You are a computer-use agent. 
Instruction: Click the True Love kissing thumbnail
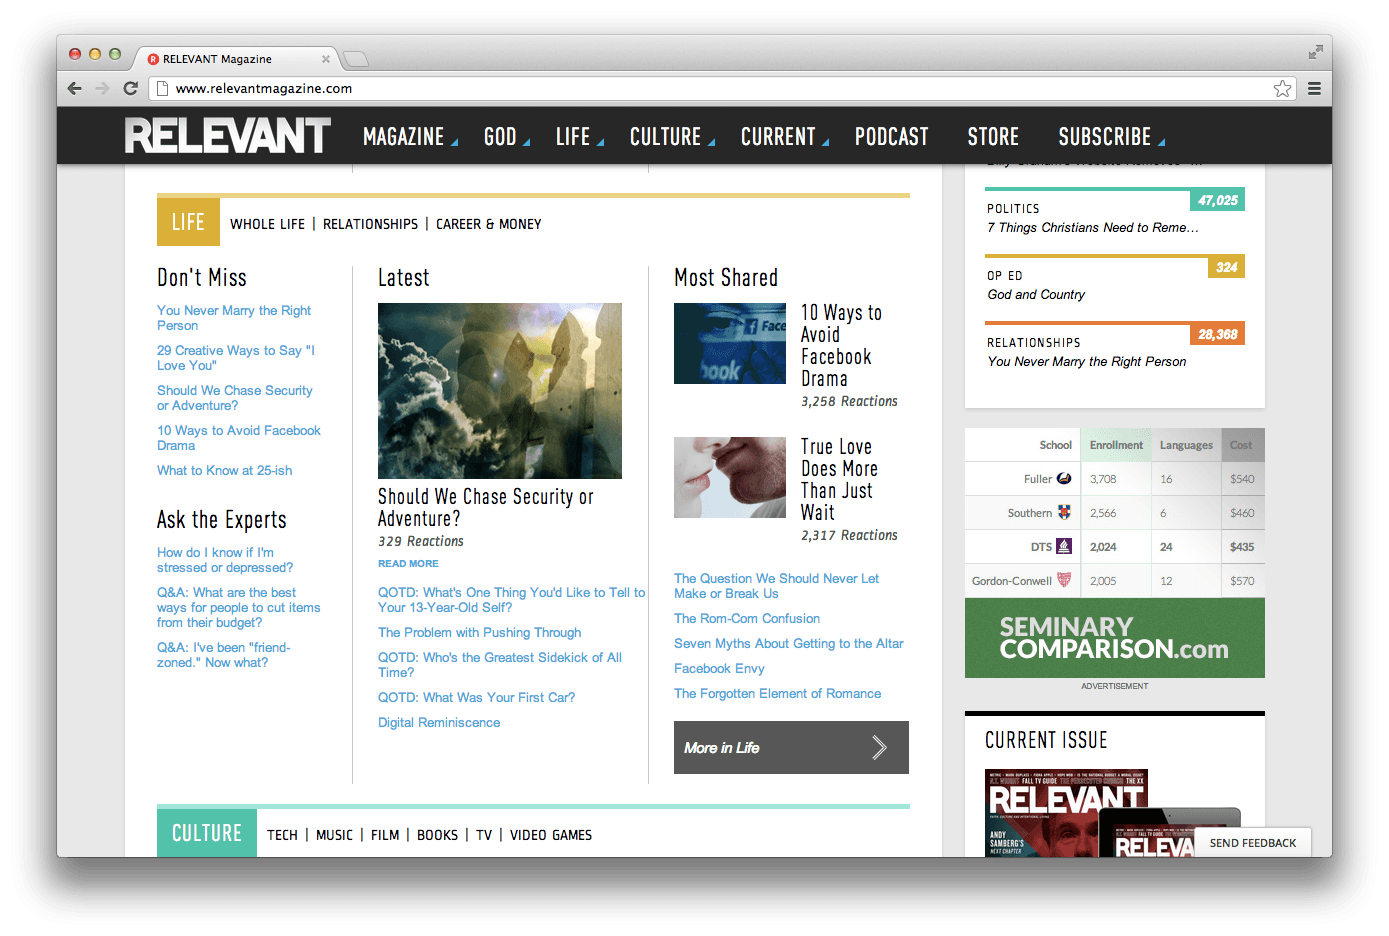730,477
